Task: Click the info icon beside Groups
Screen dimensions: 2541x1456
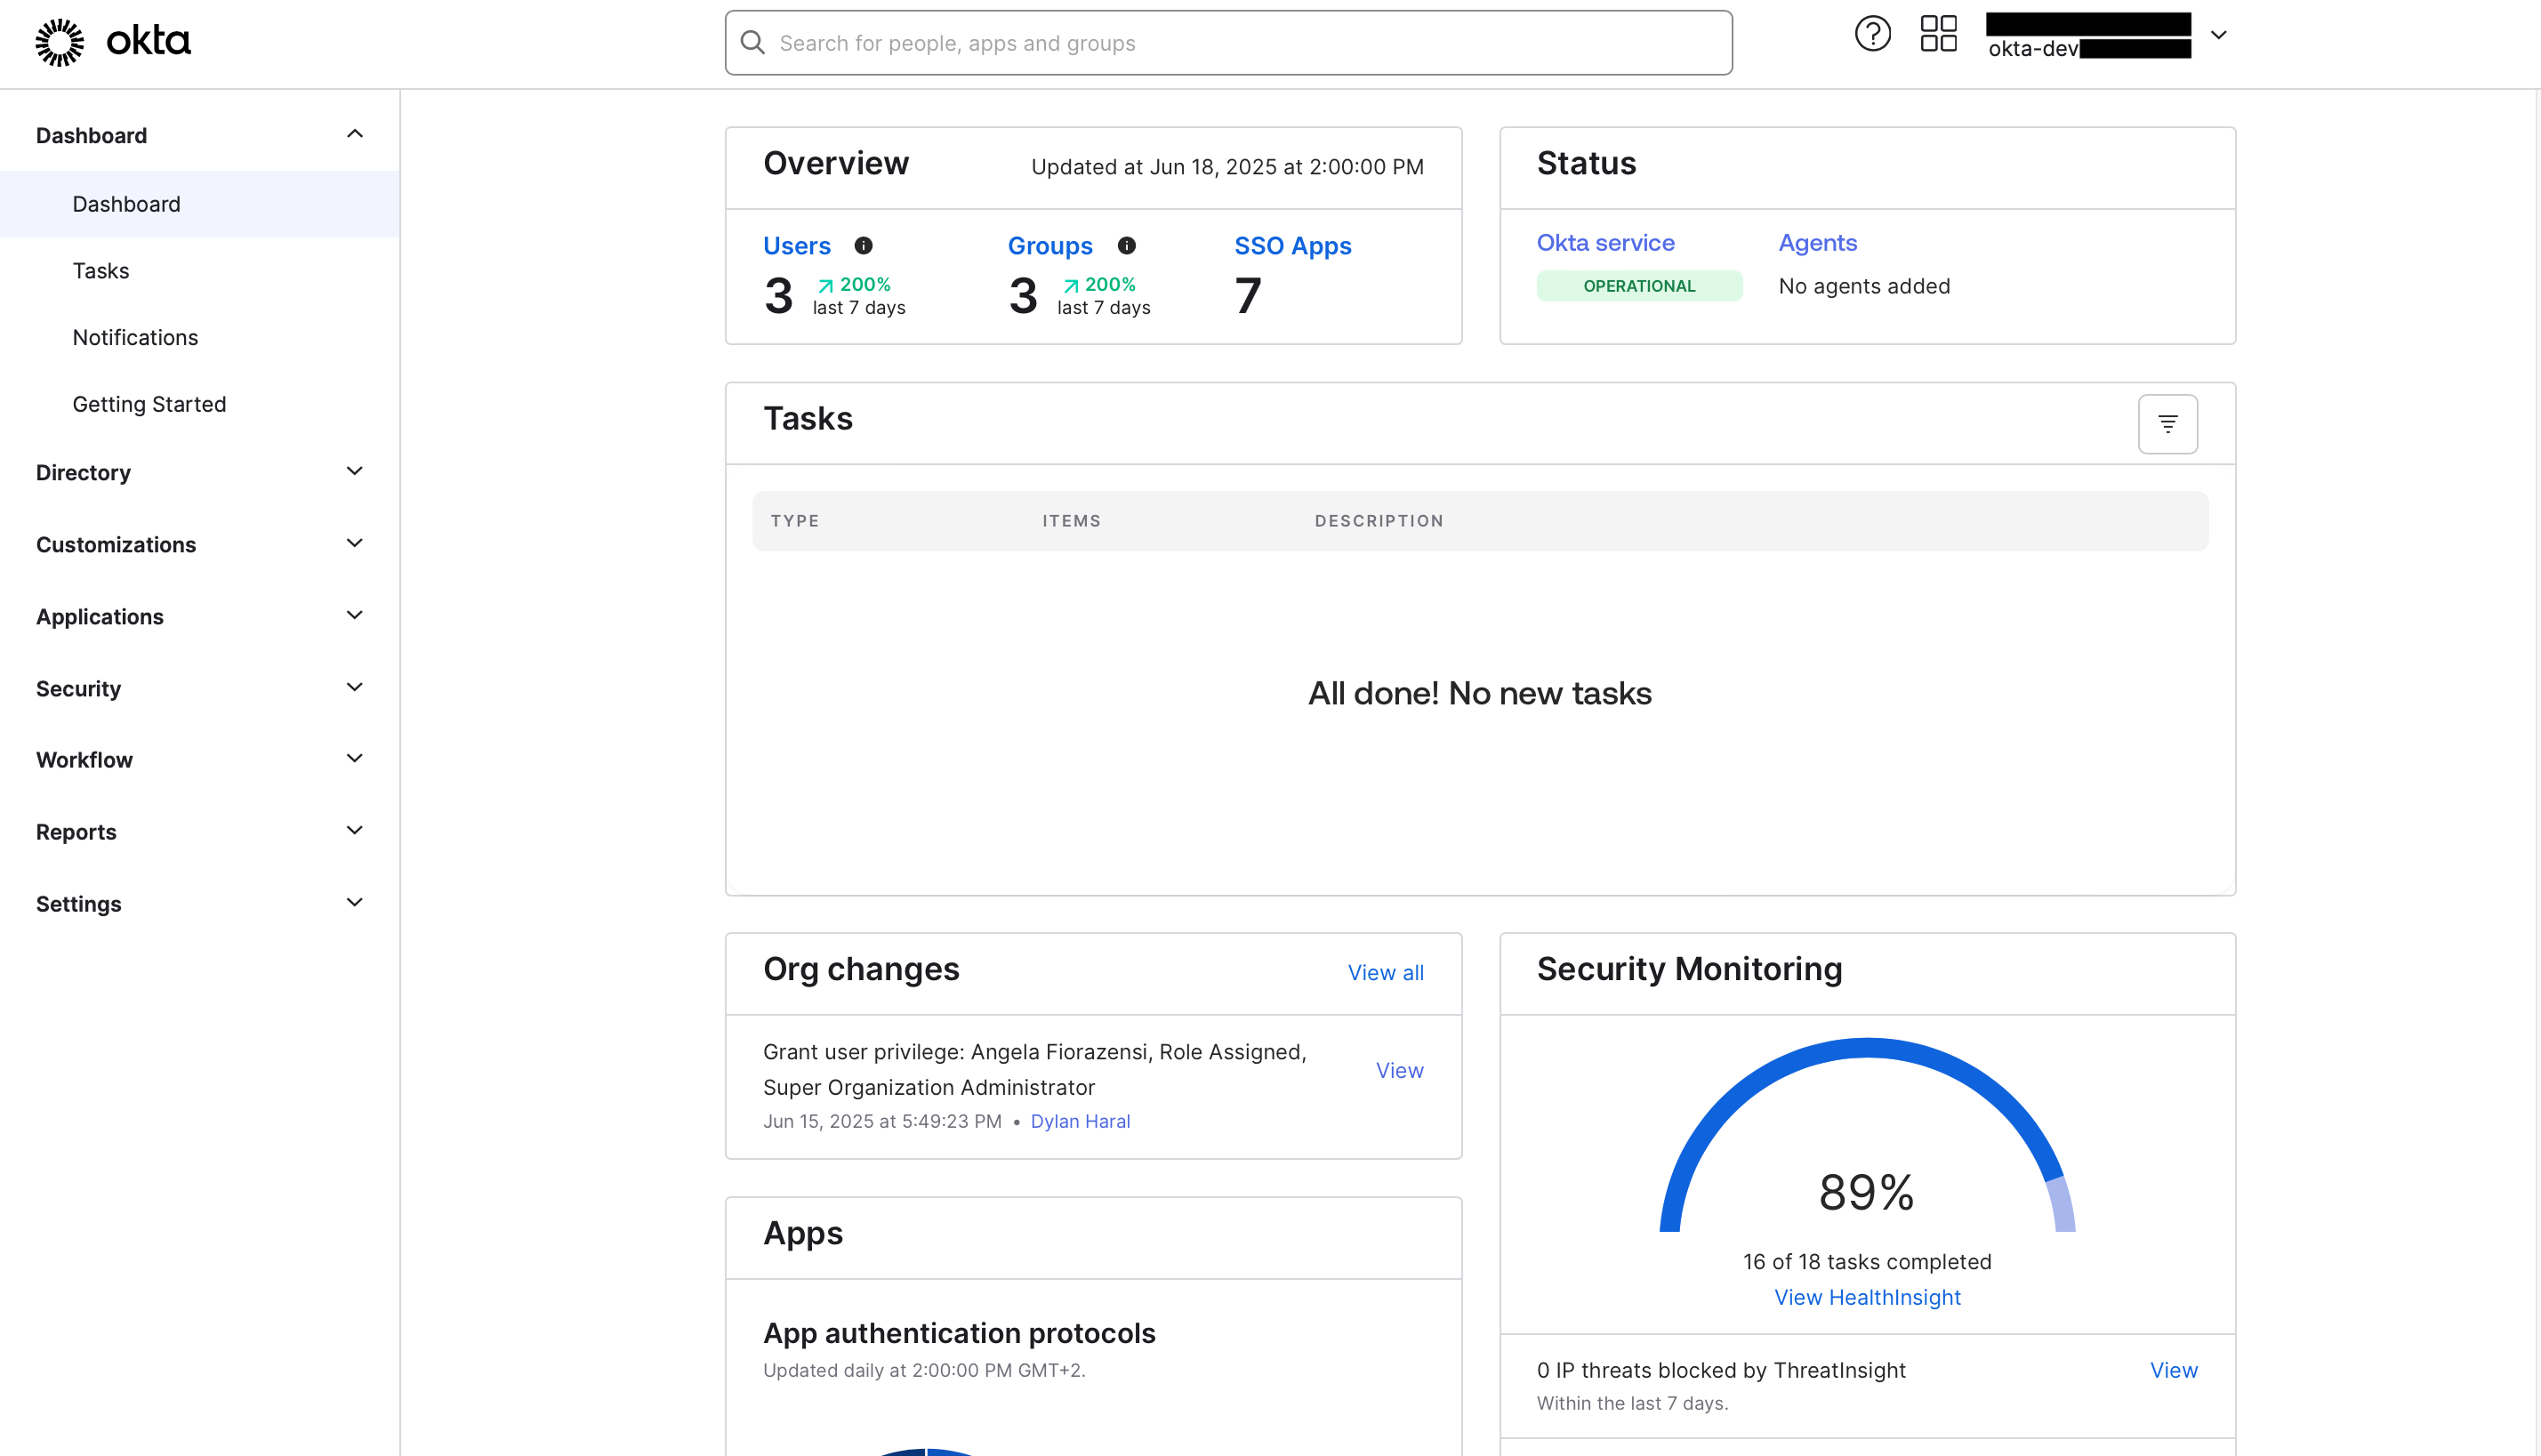Action: (1126, 246)
